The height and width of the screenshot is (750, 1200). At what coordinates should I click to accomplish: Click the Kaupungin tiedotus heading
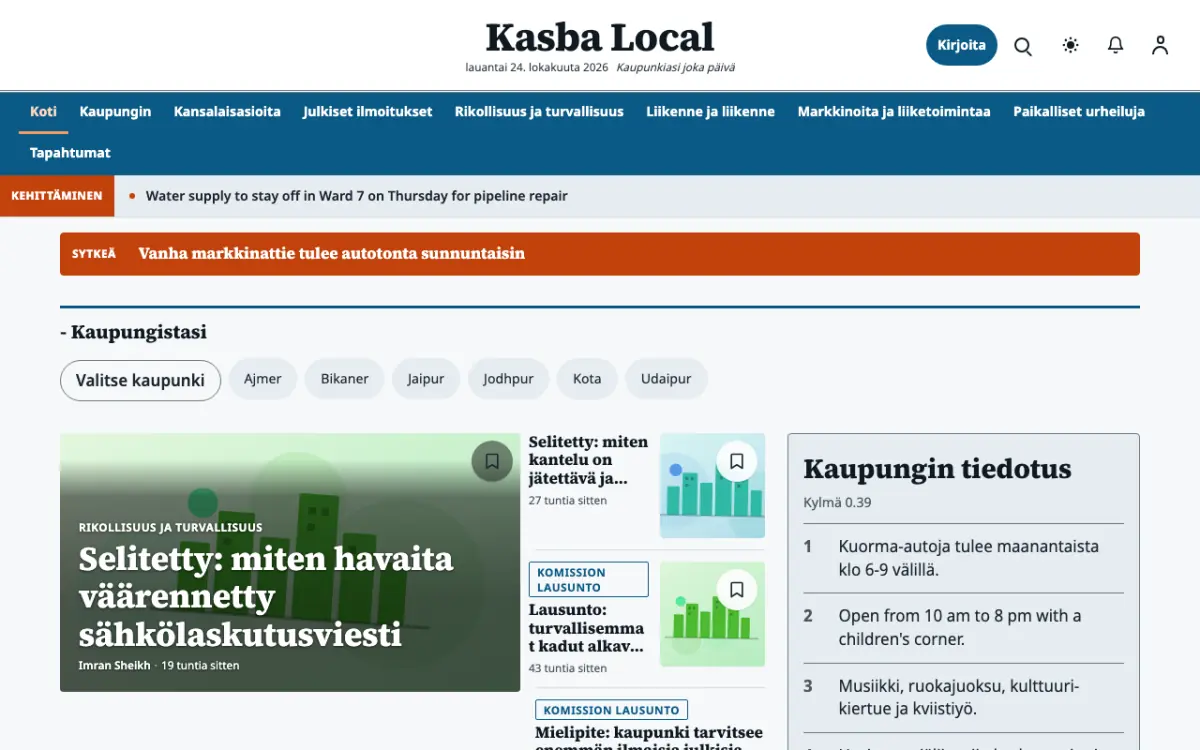pyautogui.click(x=937, y=469)
